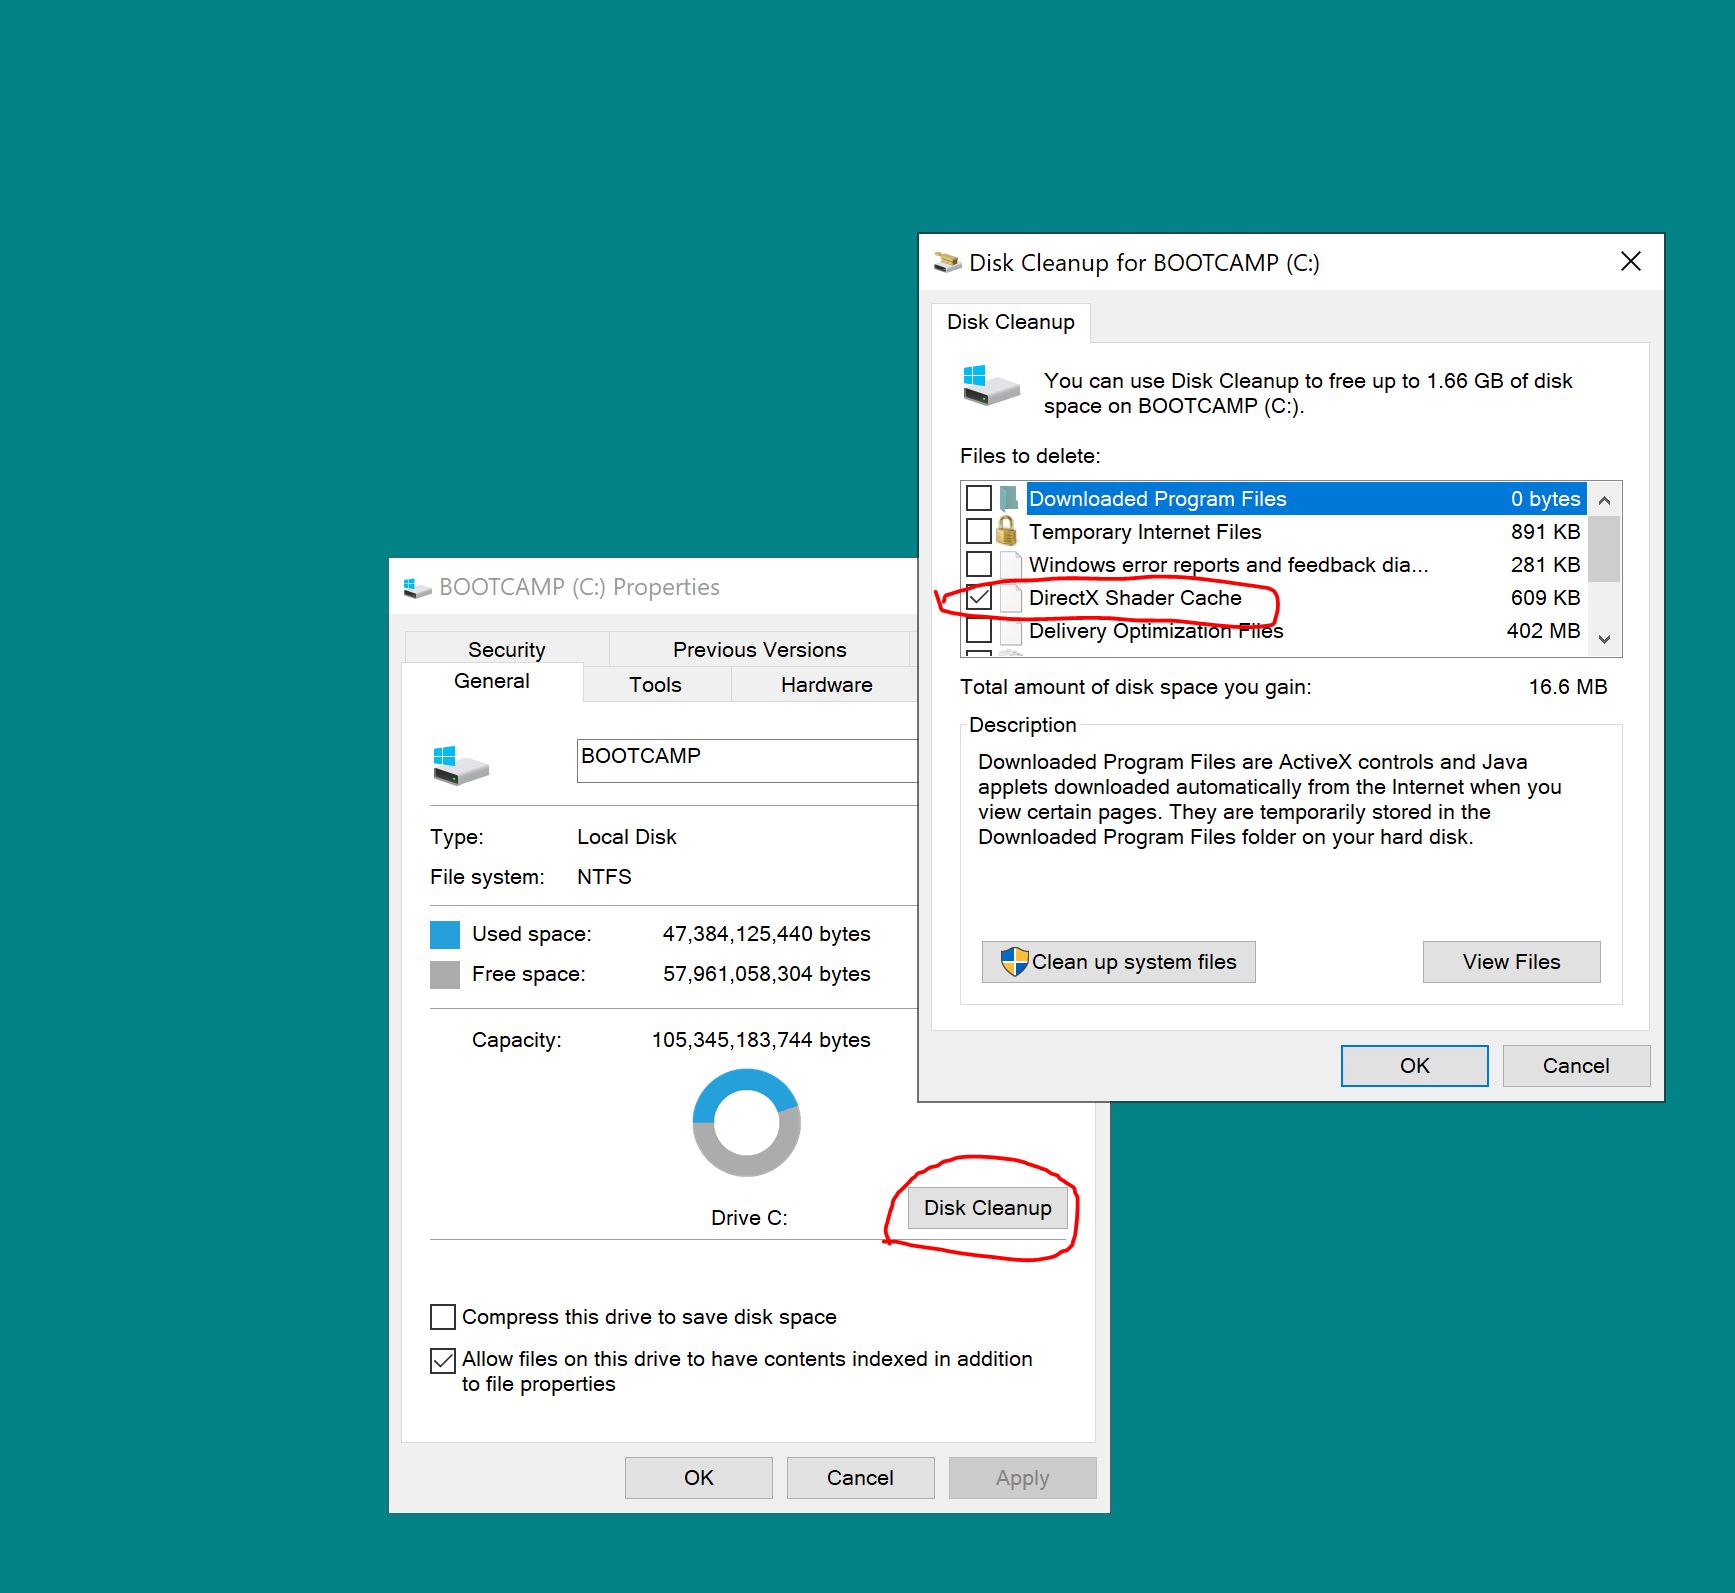Image resolution: width=1735 pixels, height=1593 pixels.
Task: Select the Windows error reports list row
Action: pyautogui.click(x=1274, y=564)
